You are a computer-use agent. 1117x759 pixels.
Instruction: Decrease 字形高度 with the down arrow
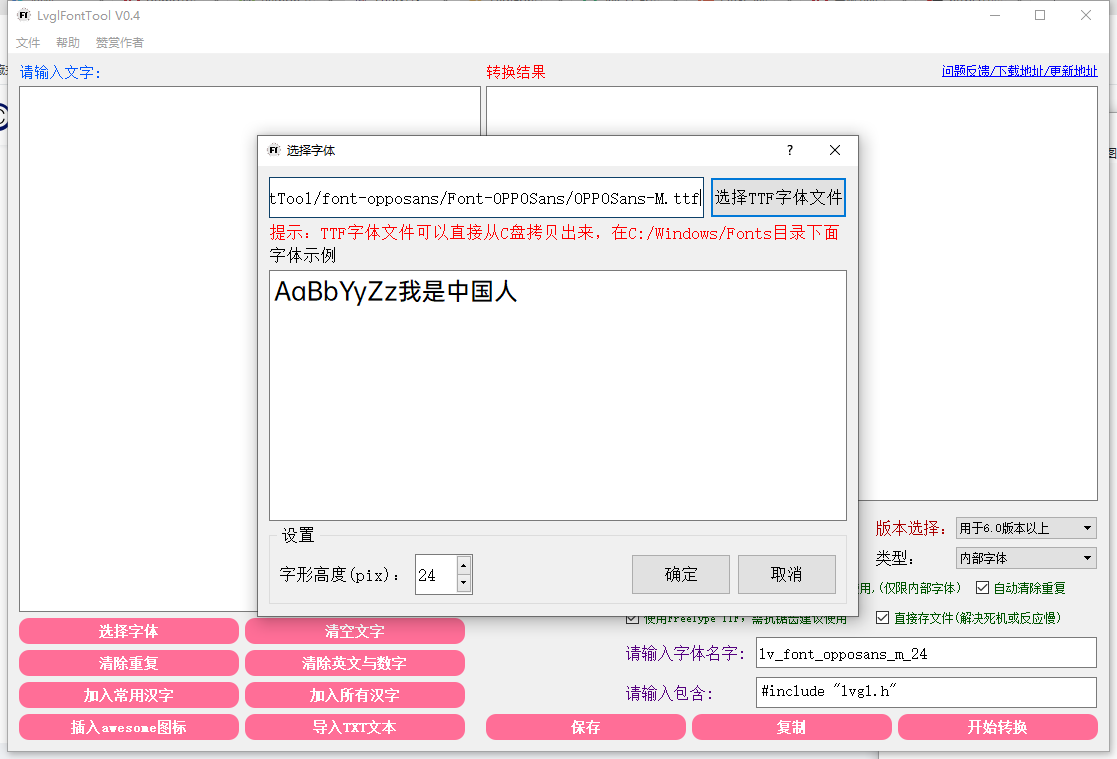[x=463, y=583]
